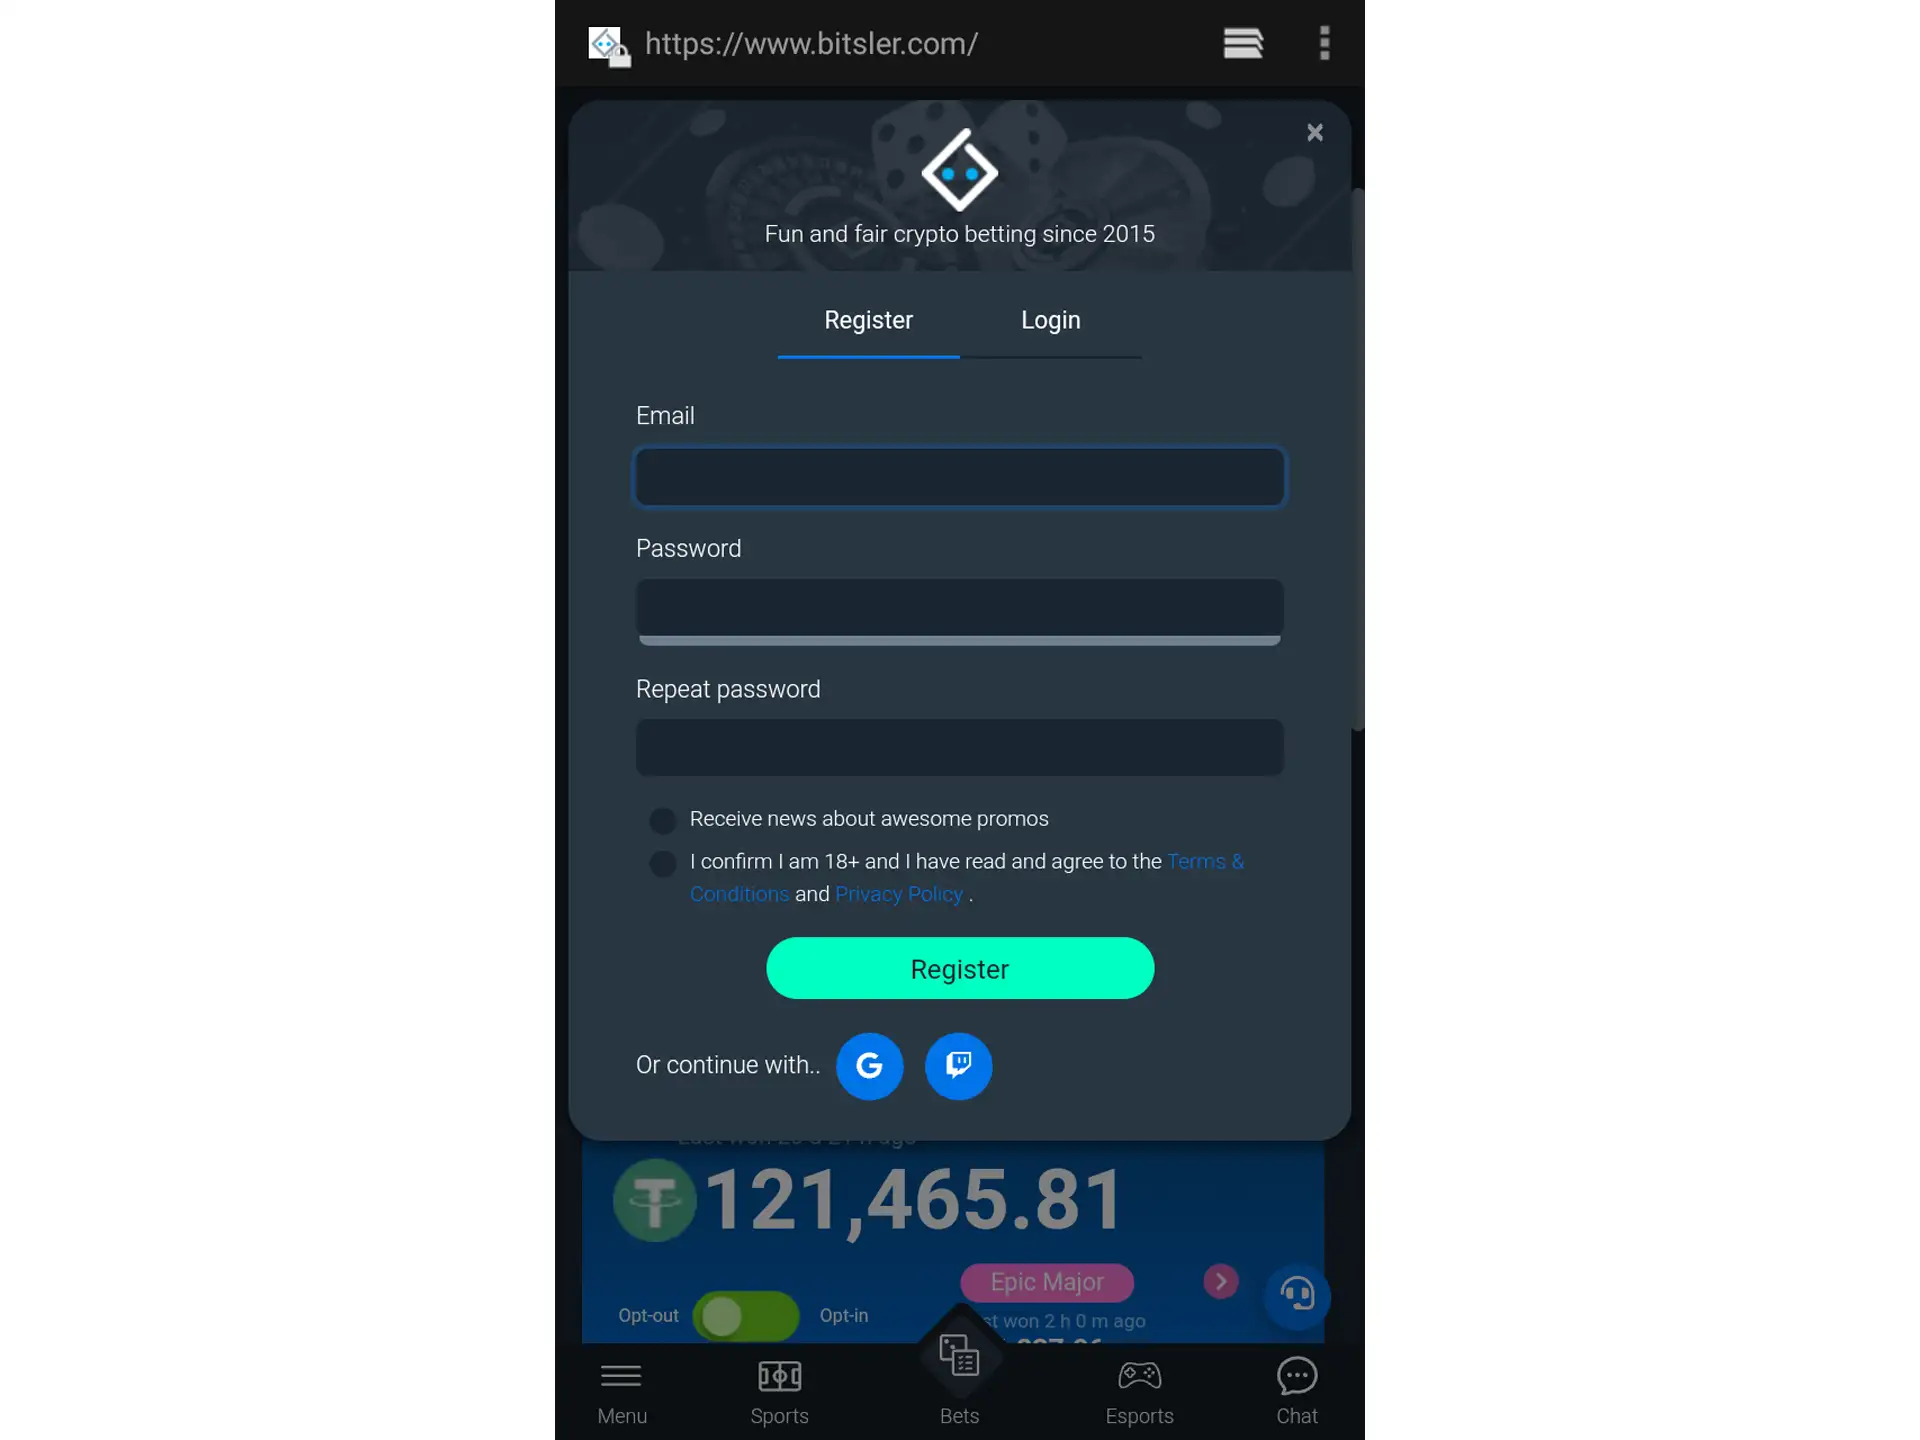Open the browser tab list
Viewport: 1920px width, 1440px height.
[1243, 42]
